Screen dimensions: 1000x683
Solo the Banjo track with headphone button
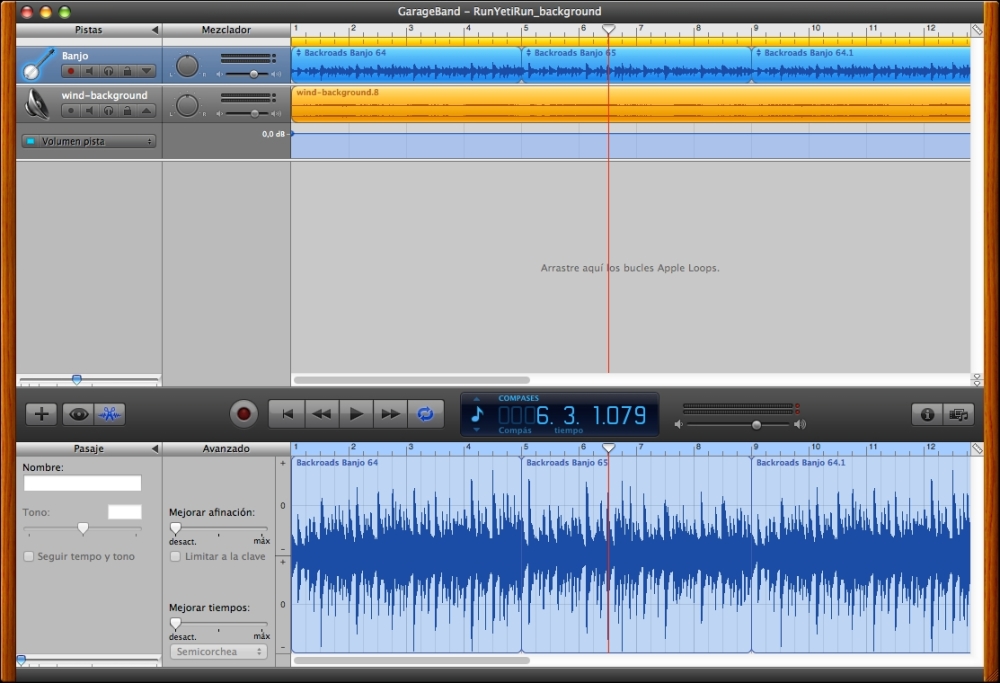click(x=108, y=71)
